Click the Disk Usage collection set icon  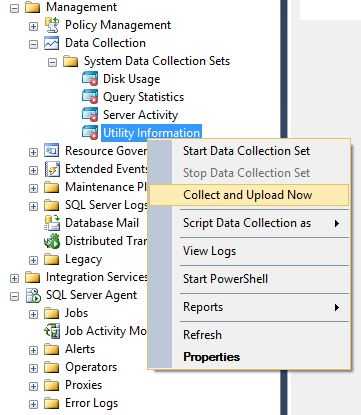pyautogui.click(x=90, y=79)
